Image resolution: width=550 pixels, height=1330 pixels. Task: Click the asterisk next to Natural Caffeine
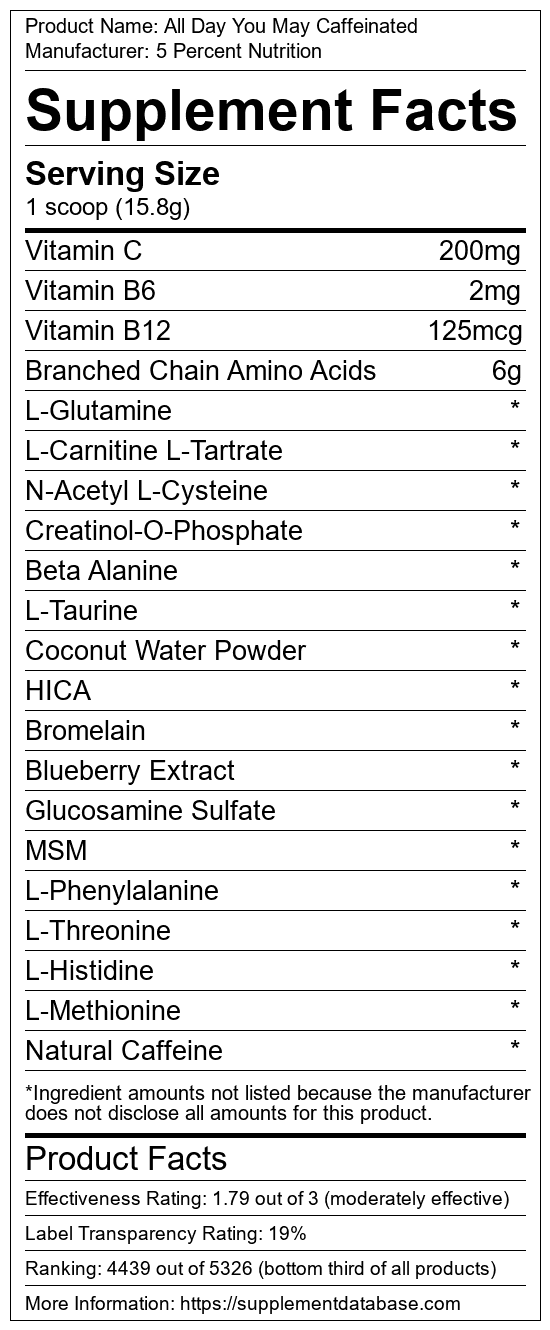point(515,1048)
